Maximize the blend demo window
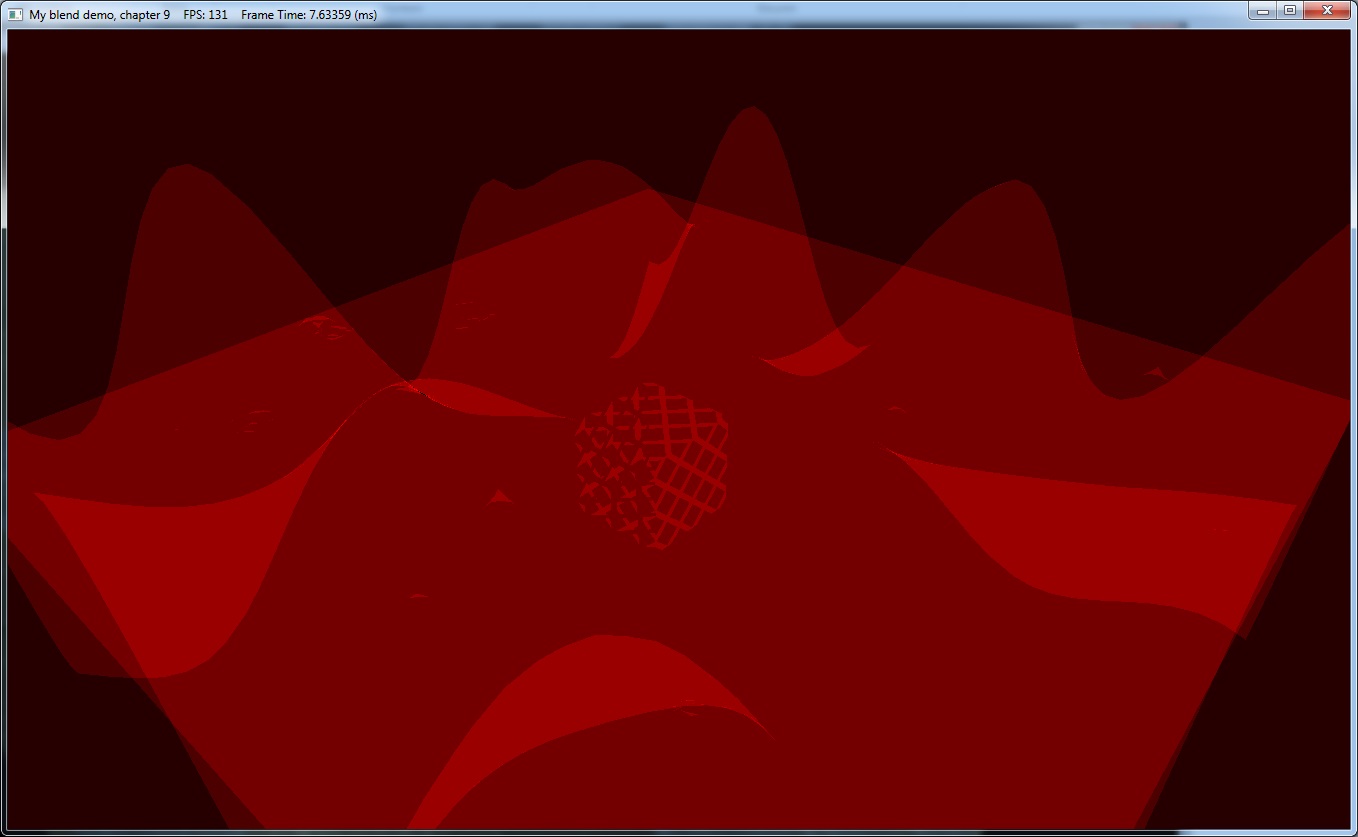 click(1290, 10)
